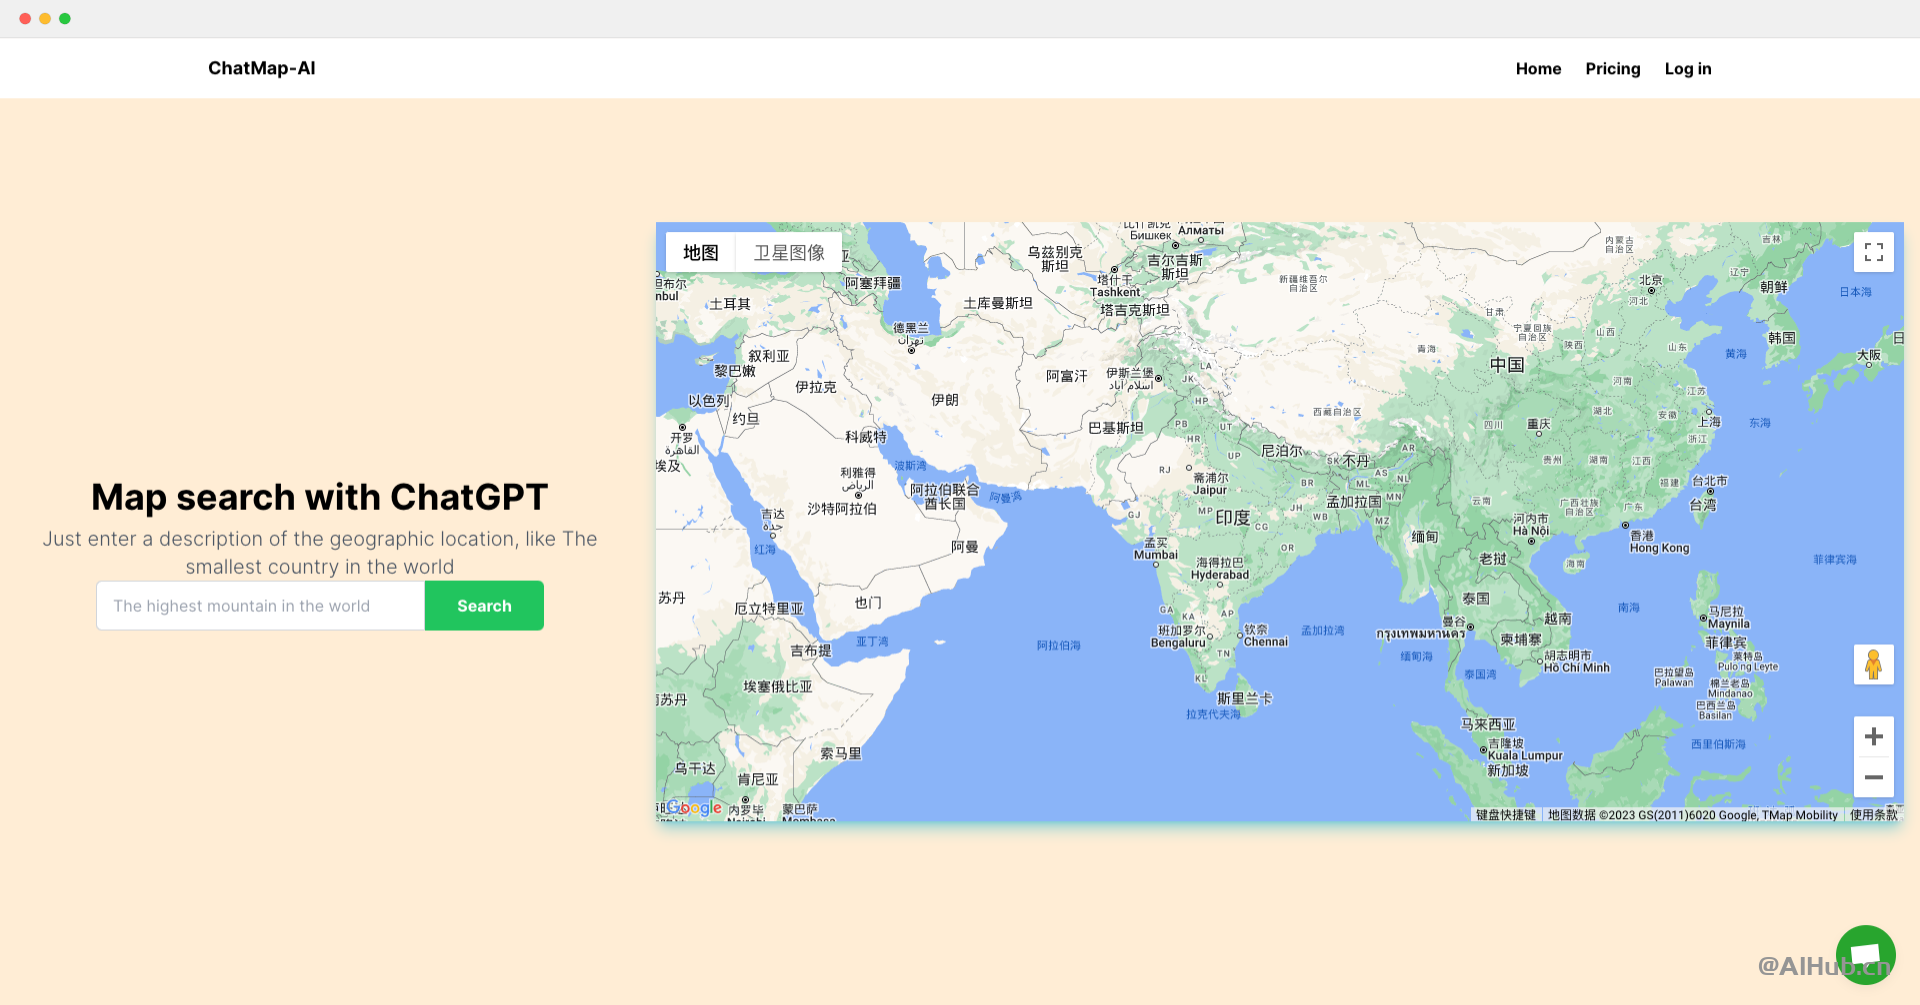Zoom out the map with minus button

pyautogui.click(x=1873, y=777)
